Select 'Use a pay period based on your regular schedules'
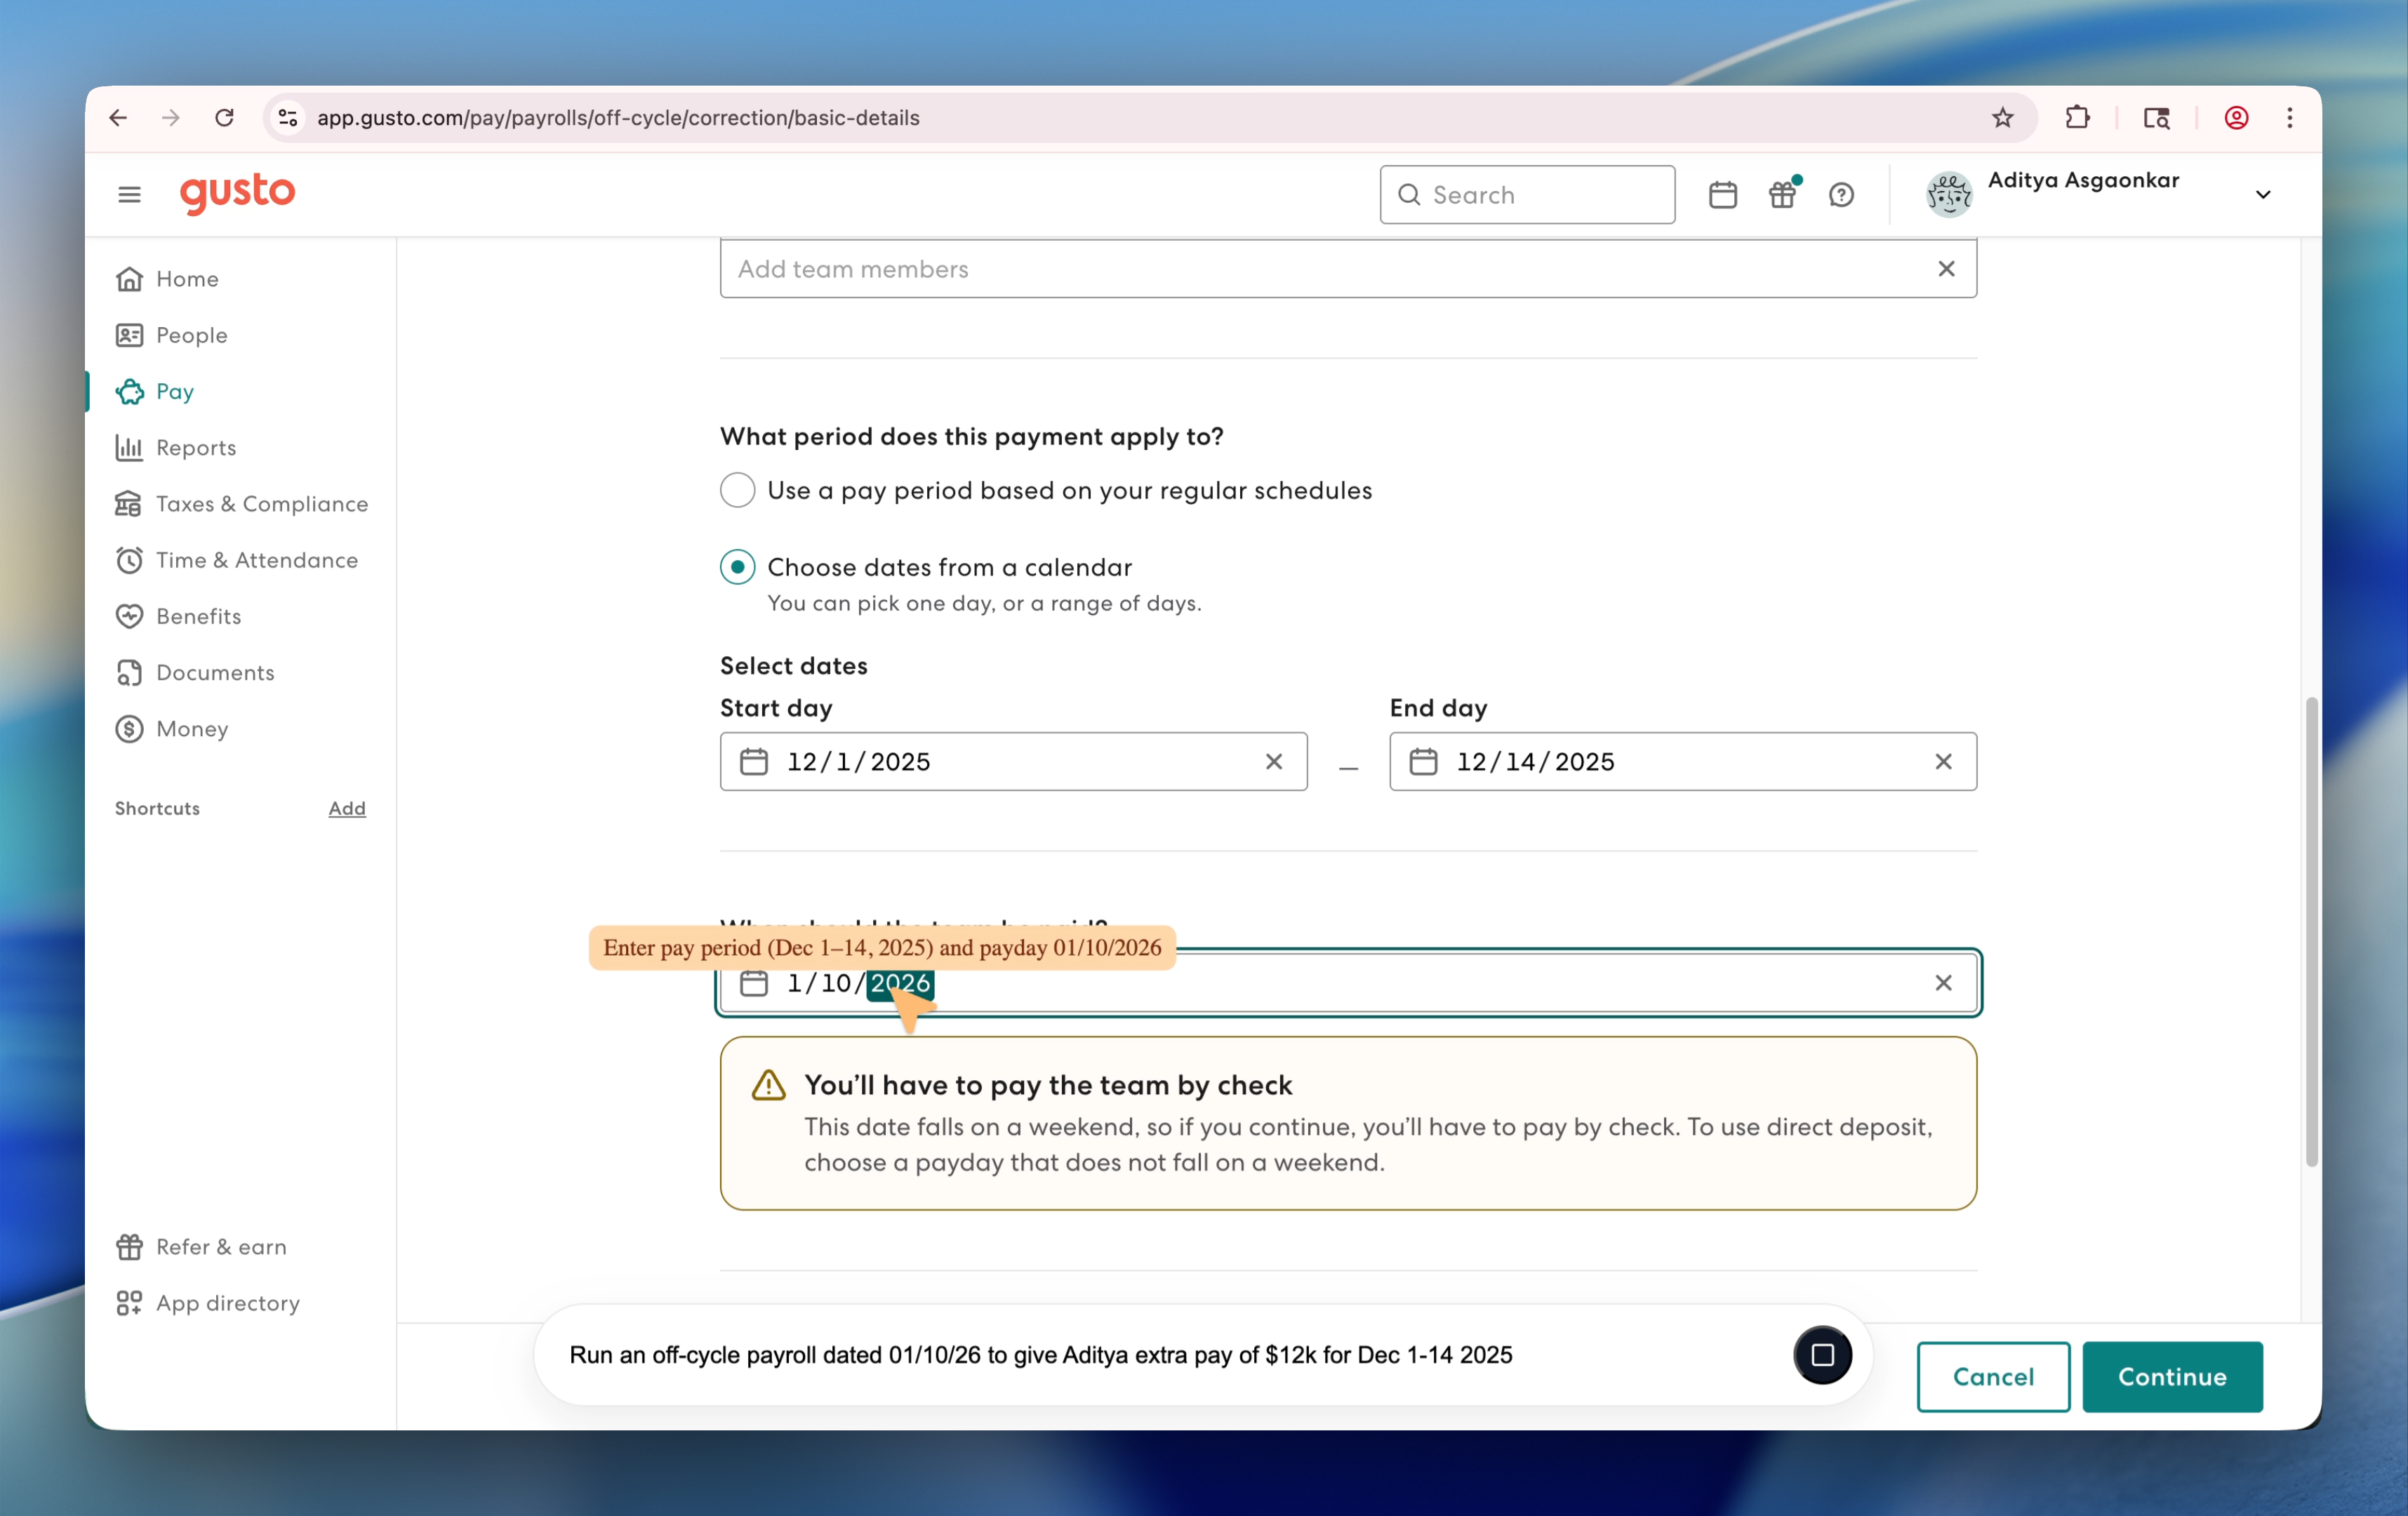Screen dimensions: 2408x1516 [x=737, y=489]
